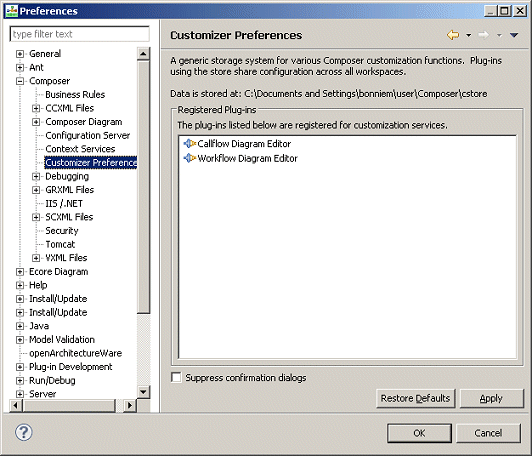This screenshot has width=532, height=456.
Task: Expand the SCXML Files node
Action: pyautogui.click(x=36, y=217)
